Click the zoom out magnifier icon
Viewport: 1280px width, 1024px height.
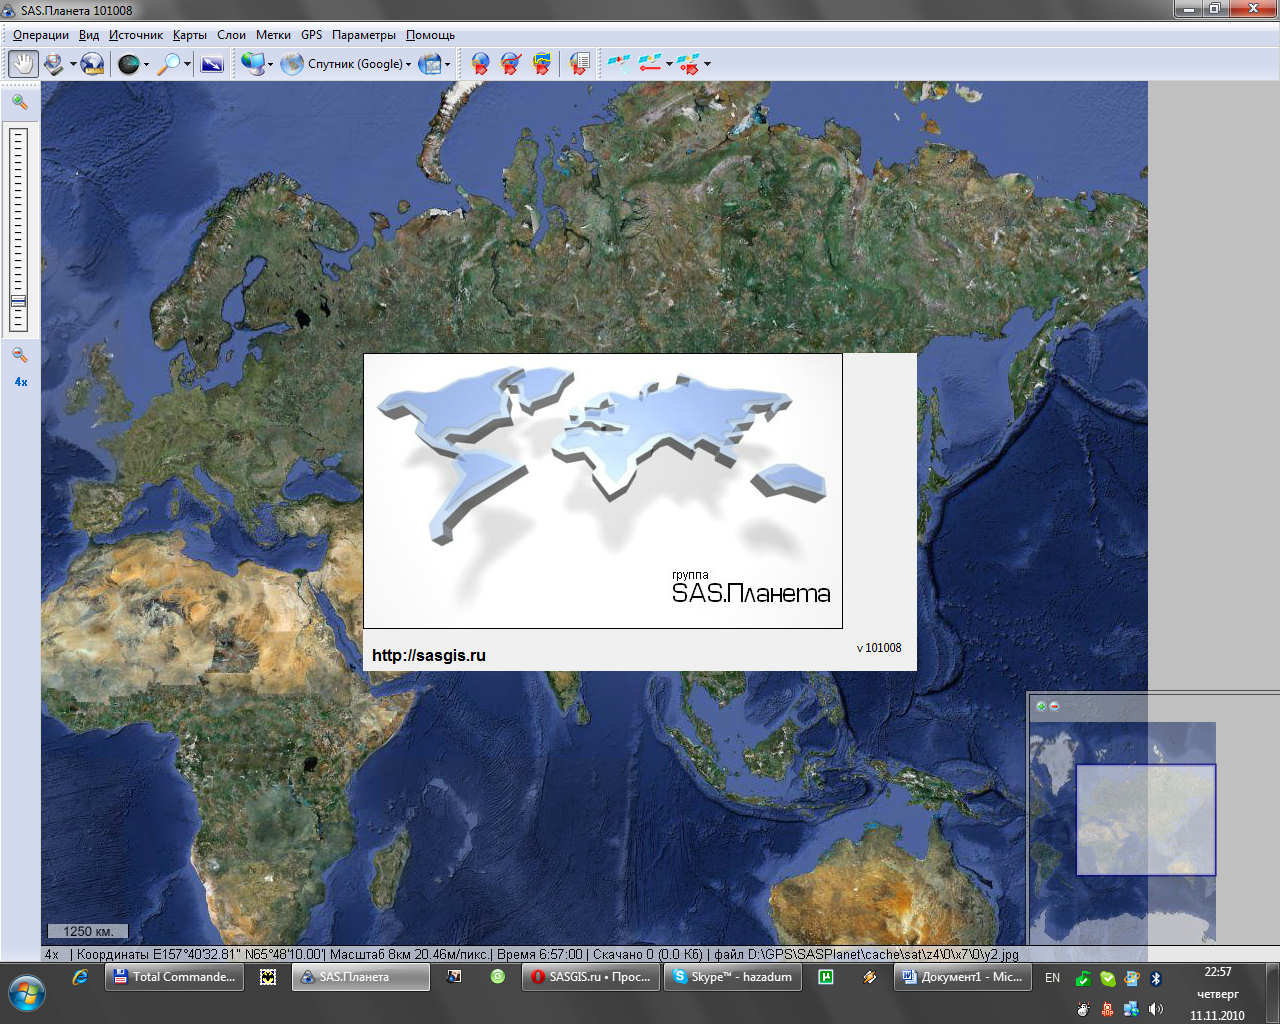click(19, 355)
